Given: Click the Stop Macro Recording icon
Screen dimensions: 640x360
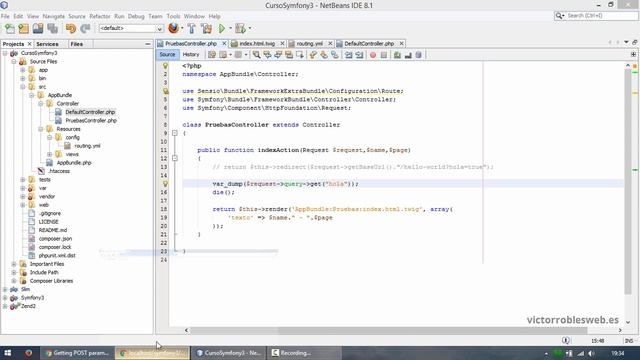Looking at the screenshot, I should (x=384, y=55).
